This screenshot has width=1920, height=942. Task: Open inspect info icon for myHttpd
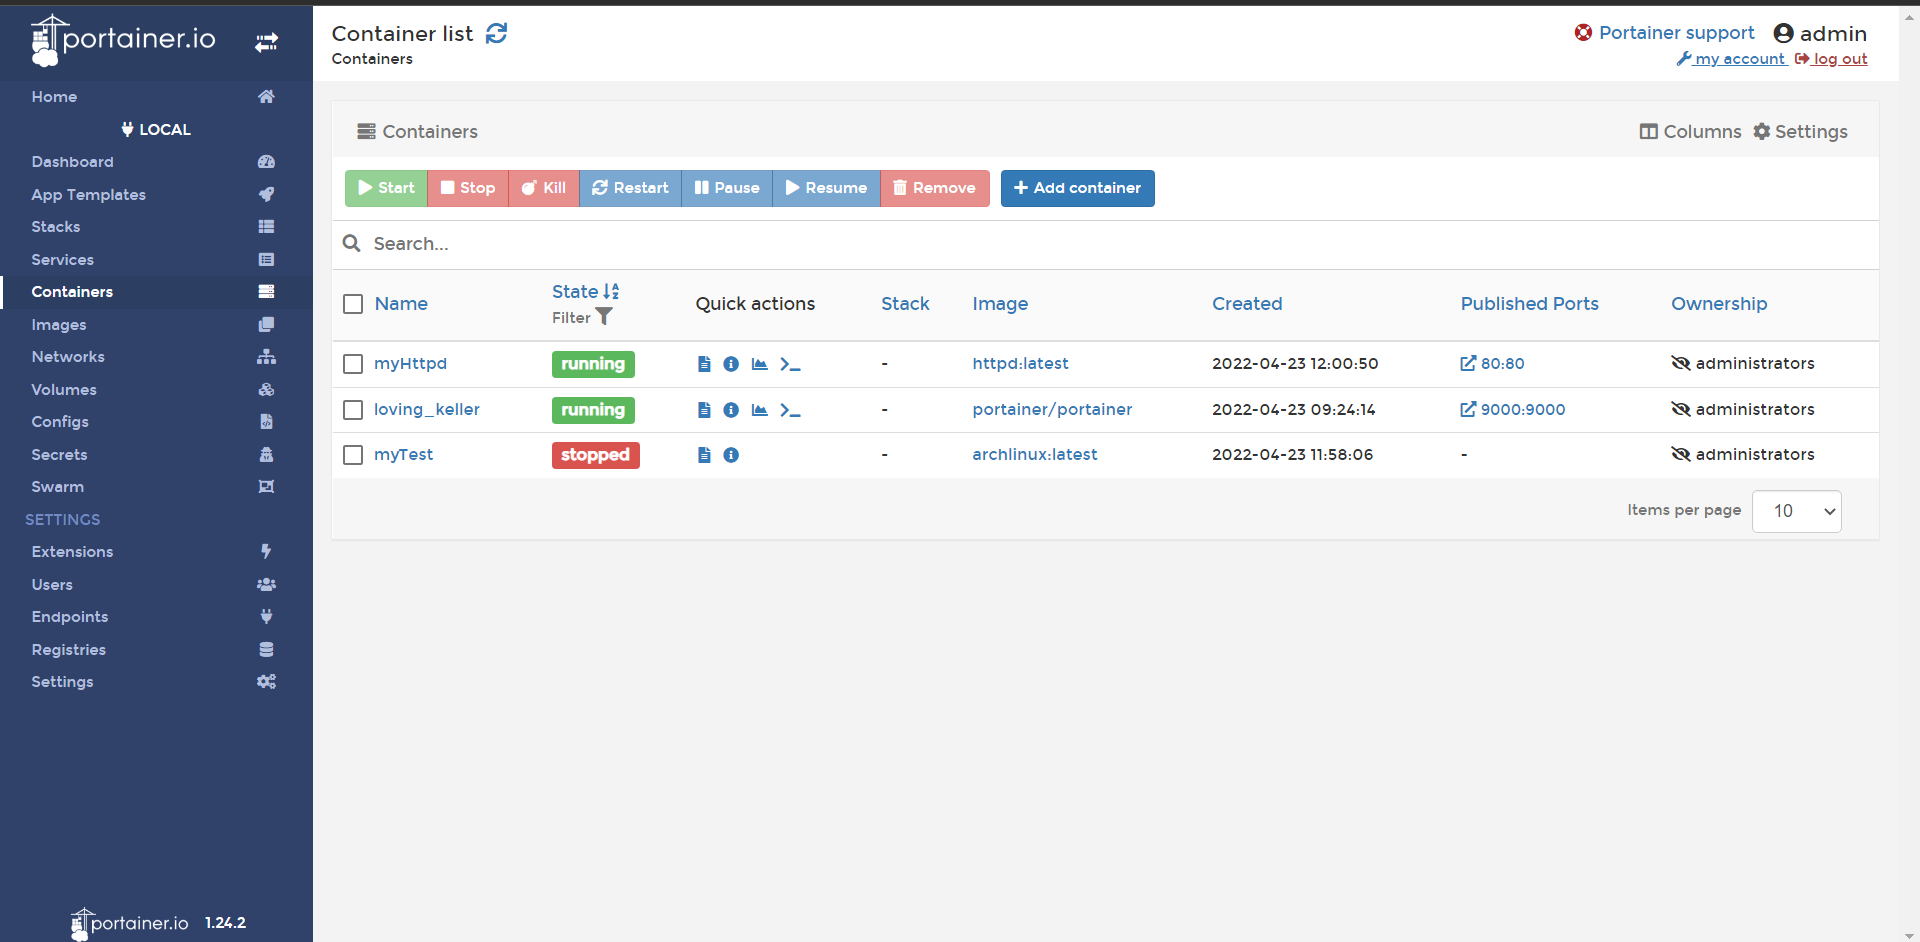pyautogui.click(x=731, y=364)
